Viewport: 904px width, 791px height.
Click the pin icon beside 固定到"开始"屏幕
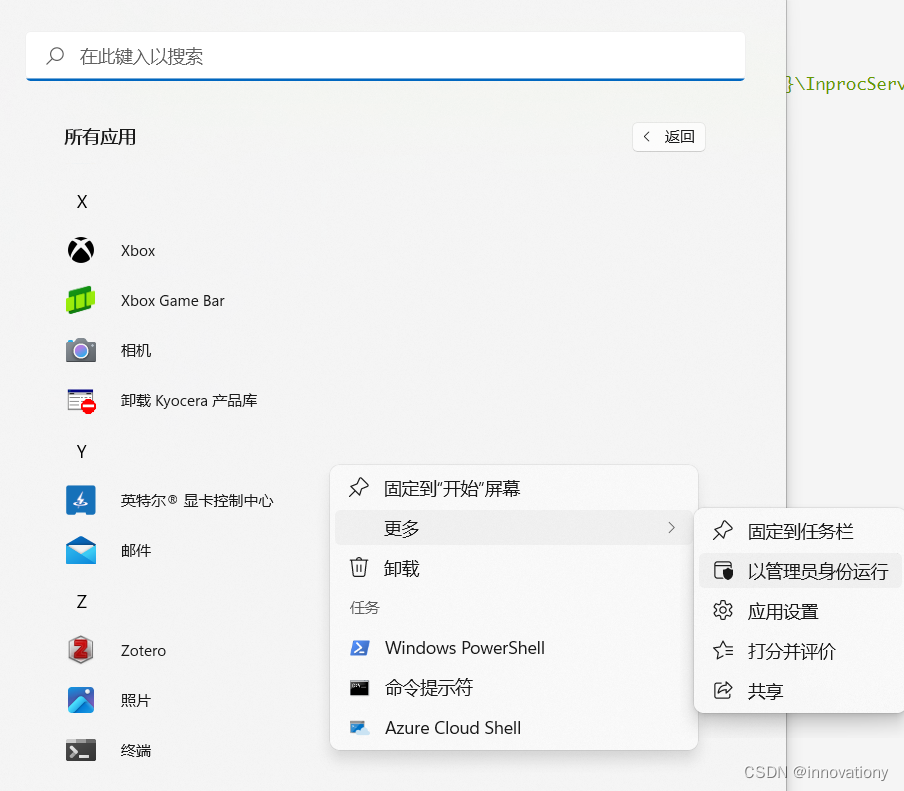pyautogui.click(x=359, y=488)
